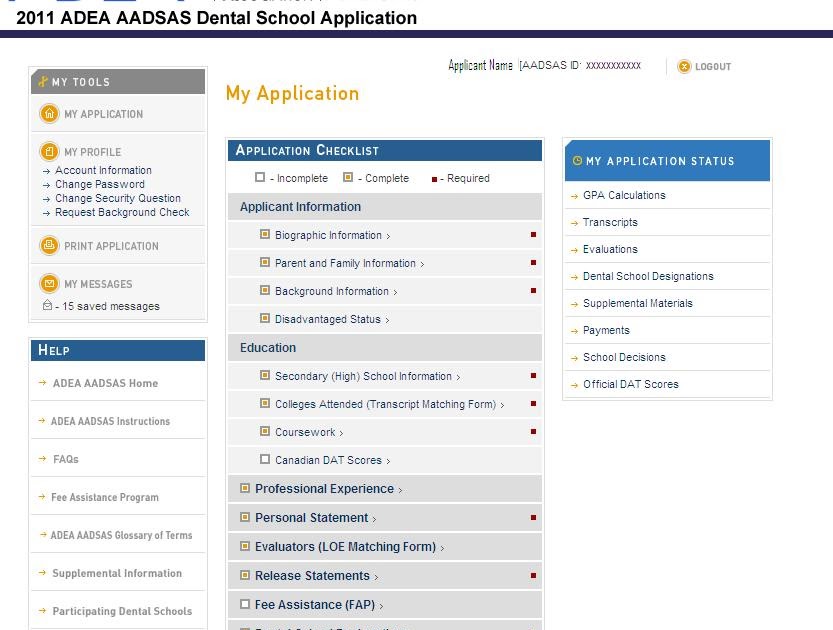The height and width of the screenshot is (630, 833).
Task: Open Secondary (High) School Information
Action: (x=363, y=376)
